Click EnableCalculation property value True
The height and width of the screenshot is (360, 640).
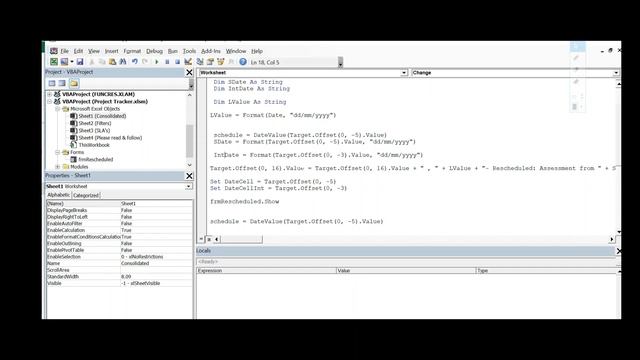pyautogui.click(x=156, y=230)
